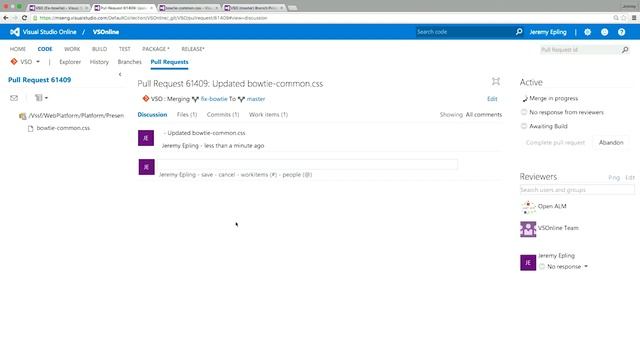
Task: Open the No response vote dropdown
Action: point(586,267)
